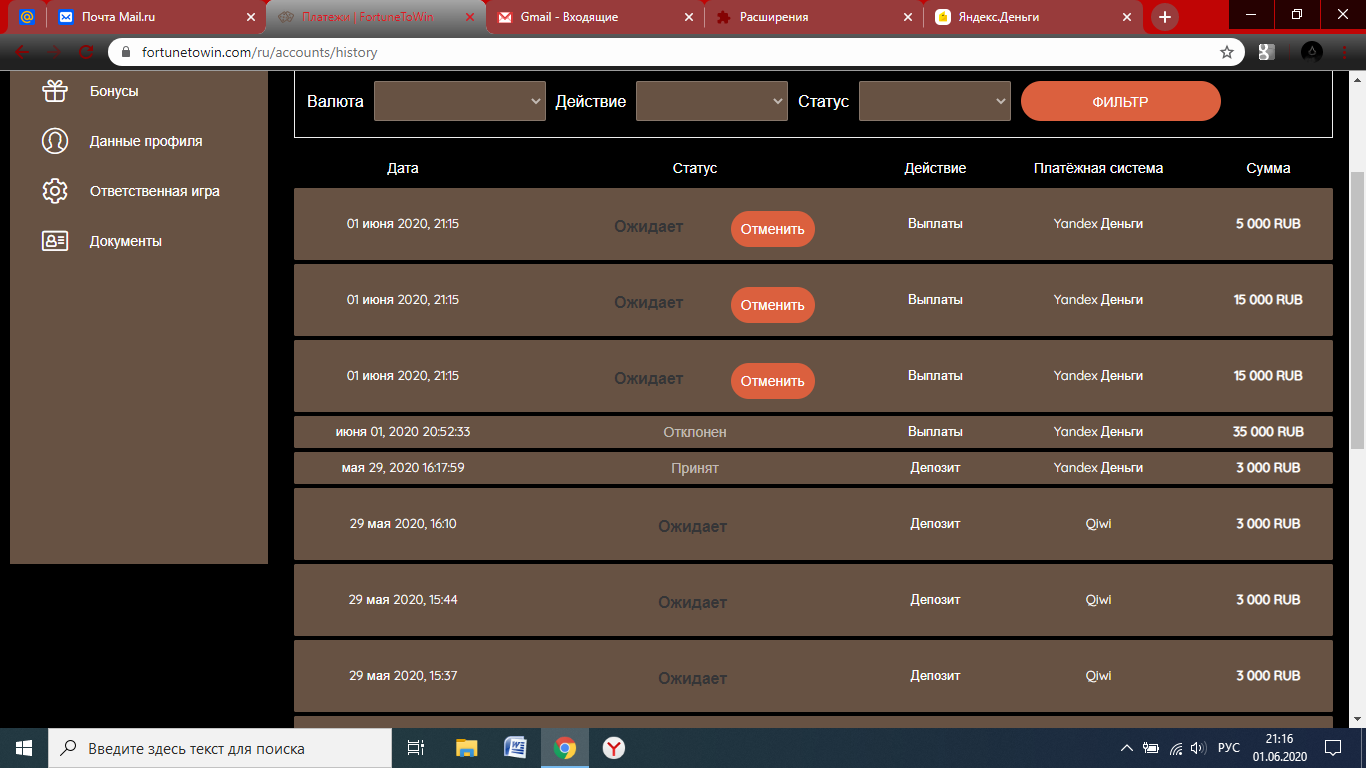Click the 5 000 RUB amount

click(x=1268, y=224)
